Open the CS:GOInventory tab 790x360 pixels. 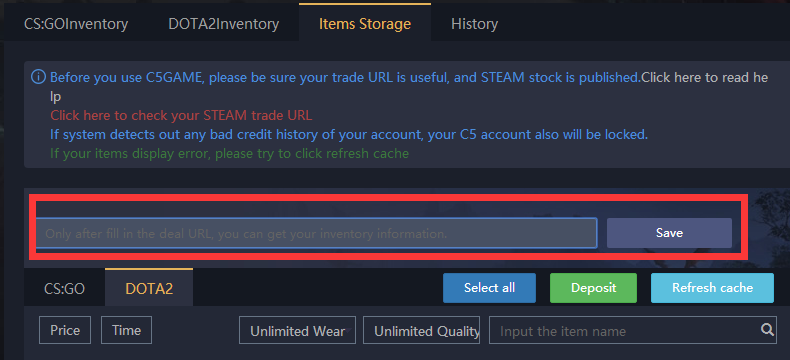point(76,24)
